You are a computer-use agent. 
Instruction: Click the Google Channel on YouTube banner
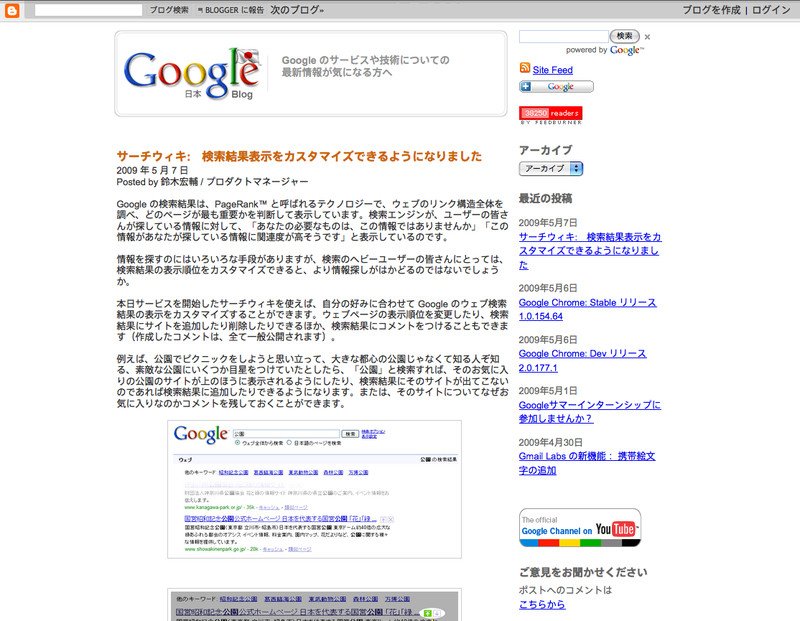[580, 528]
